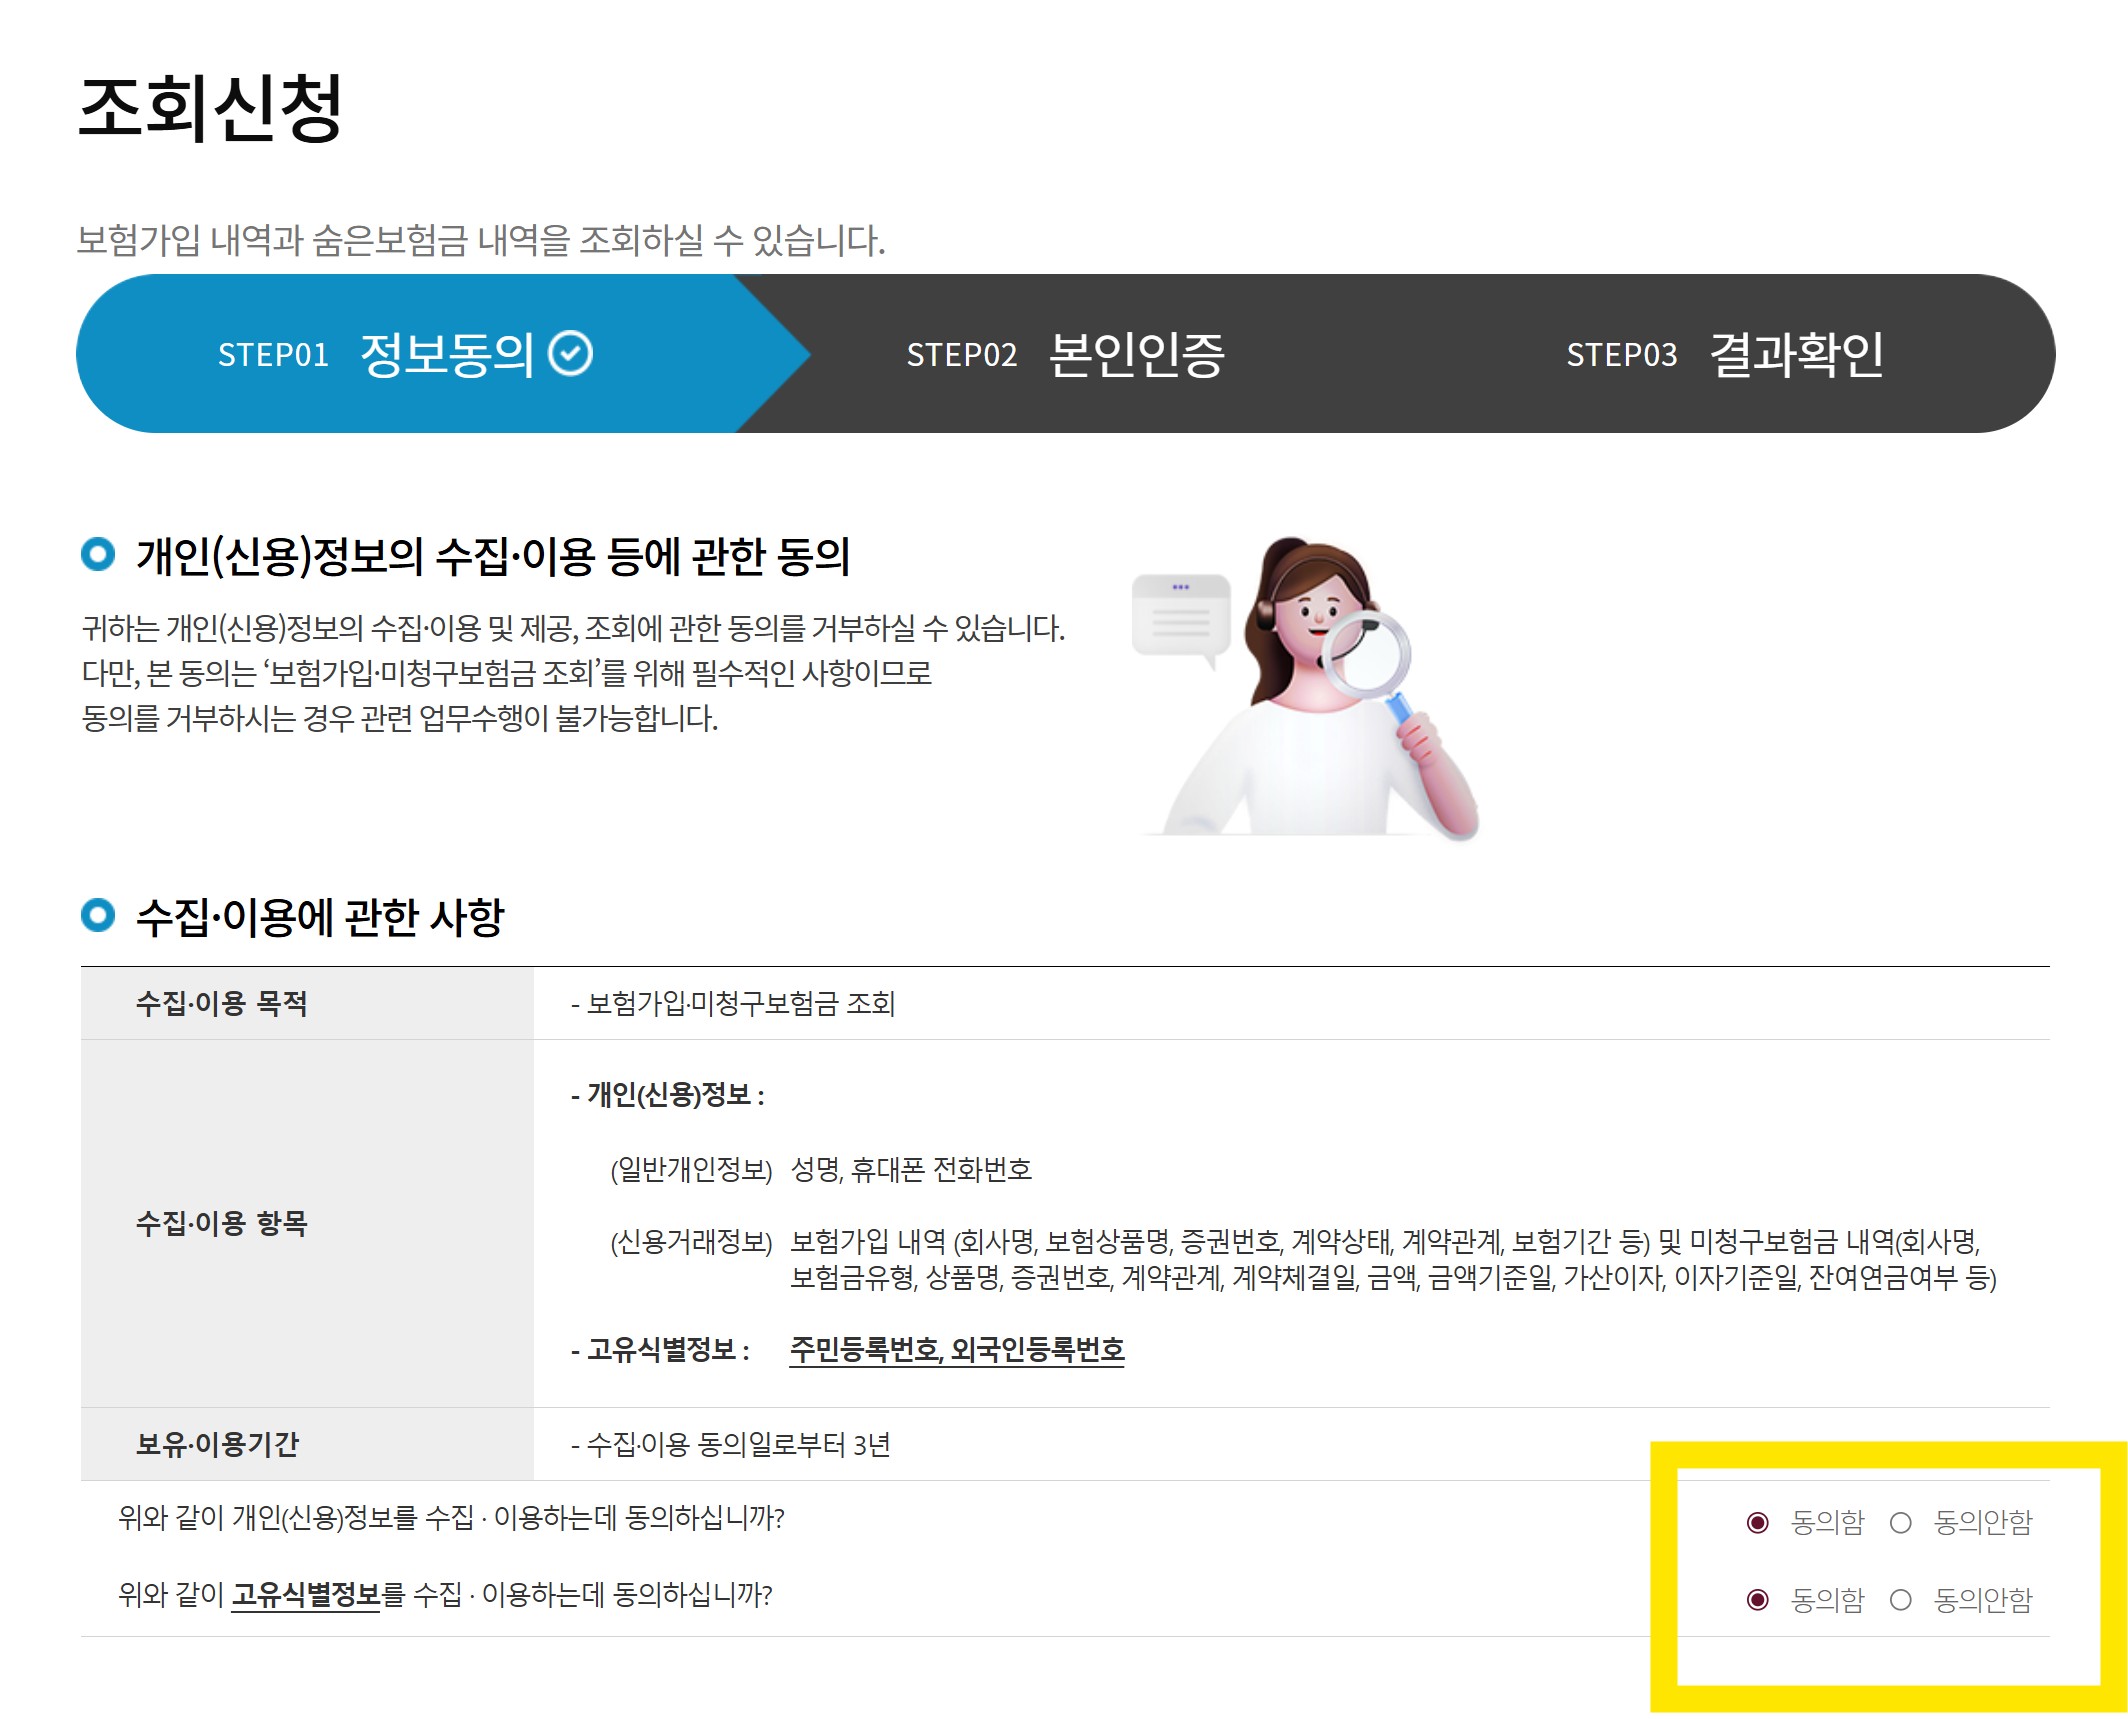
Task: Click the speech bubble graphic beside the illustration
Action: click(x=1180, y=612)
